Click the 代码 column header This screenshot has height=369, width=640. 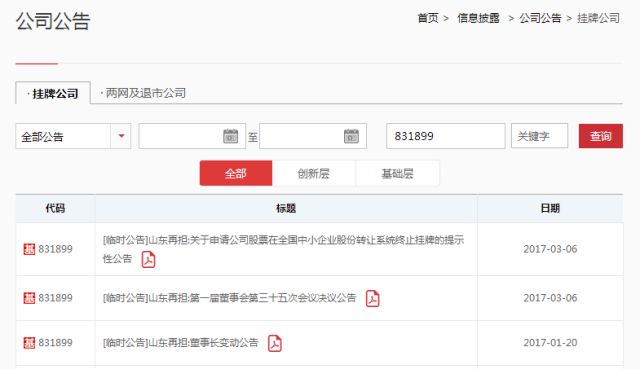56,209
